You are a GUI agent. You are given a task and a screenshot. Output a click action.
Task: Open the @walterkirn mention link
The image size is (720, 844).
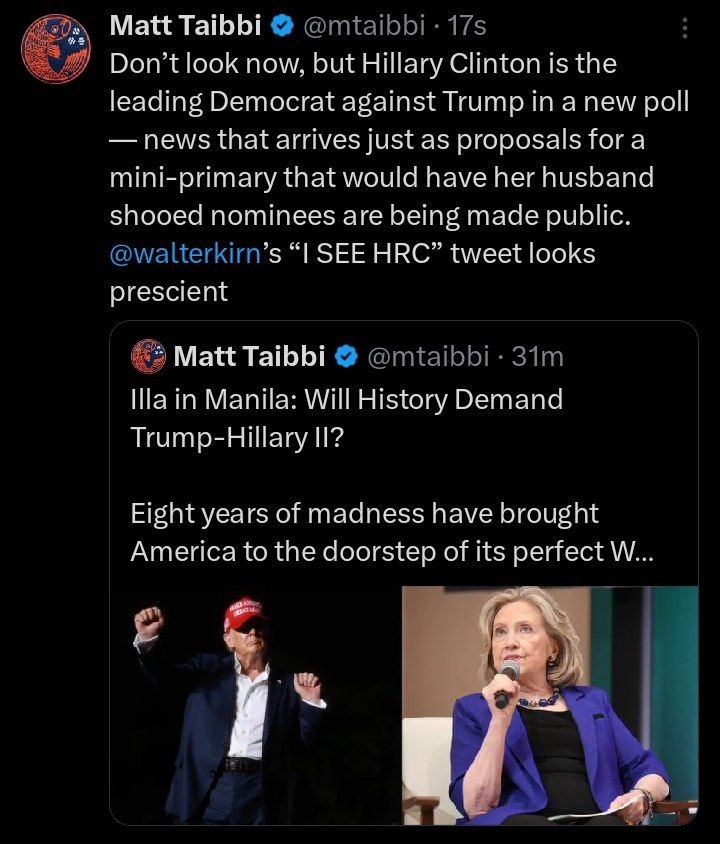coord(186,254)
